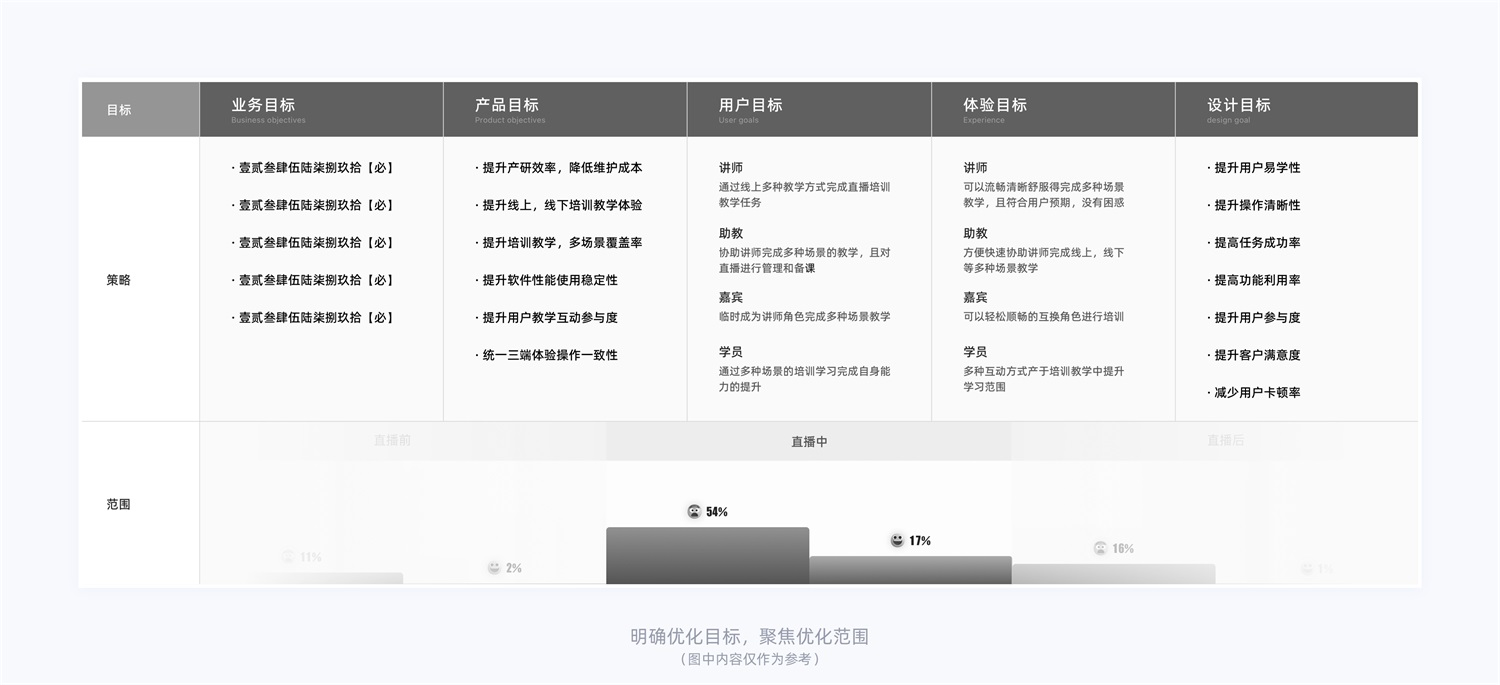This screenshot has width=1500, height=685.
Task: Click the neutral face icon beside 16%
Action: pyautogui.click(x=1098, y=548)
